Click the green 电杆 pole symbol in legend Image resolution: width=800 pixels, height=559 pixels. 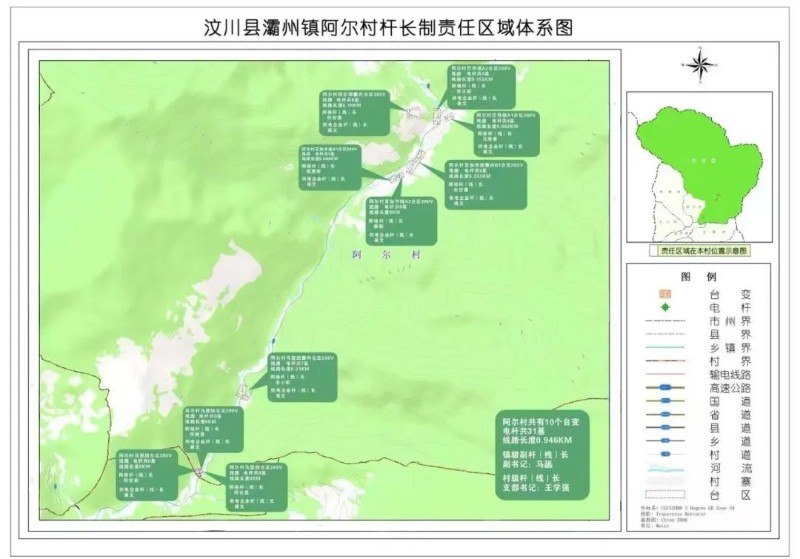[665, 308]
